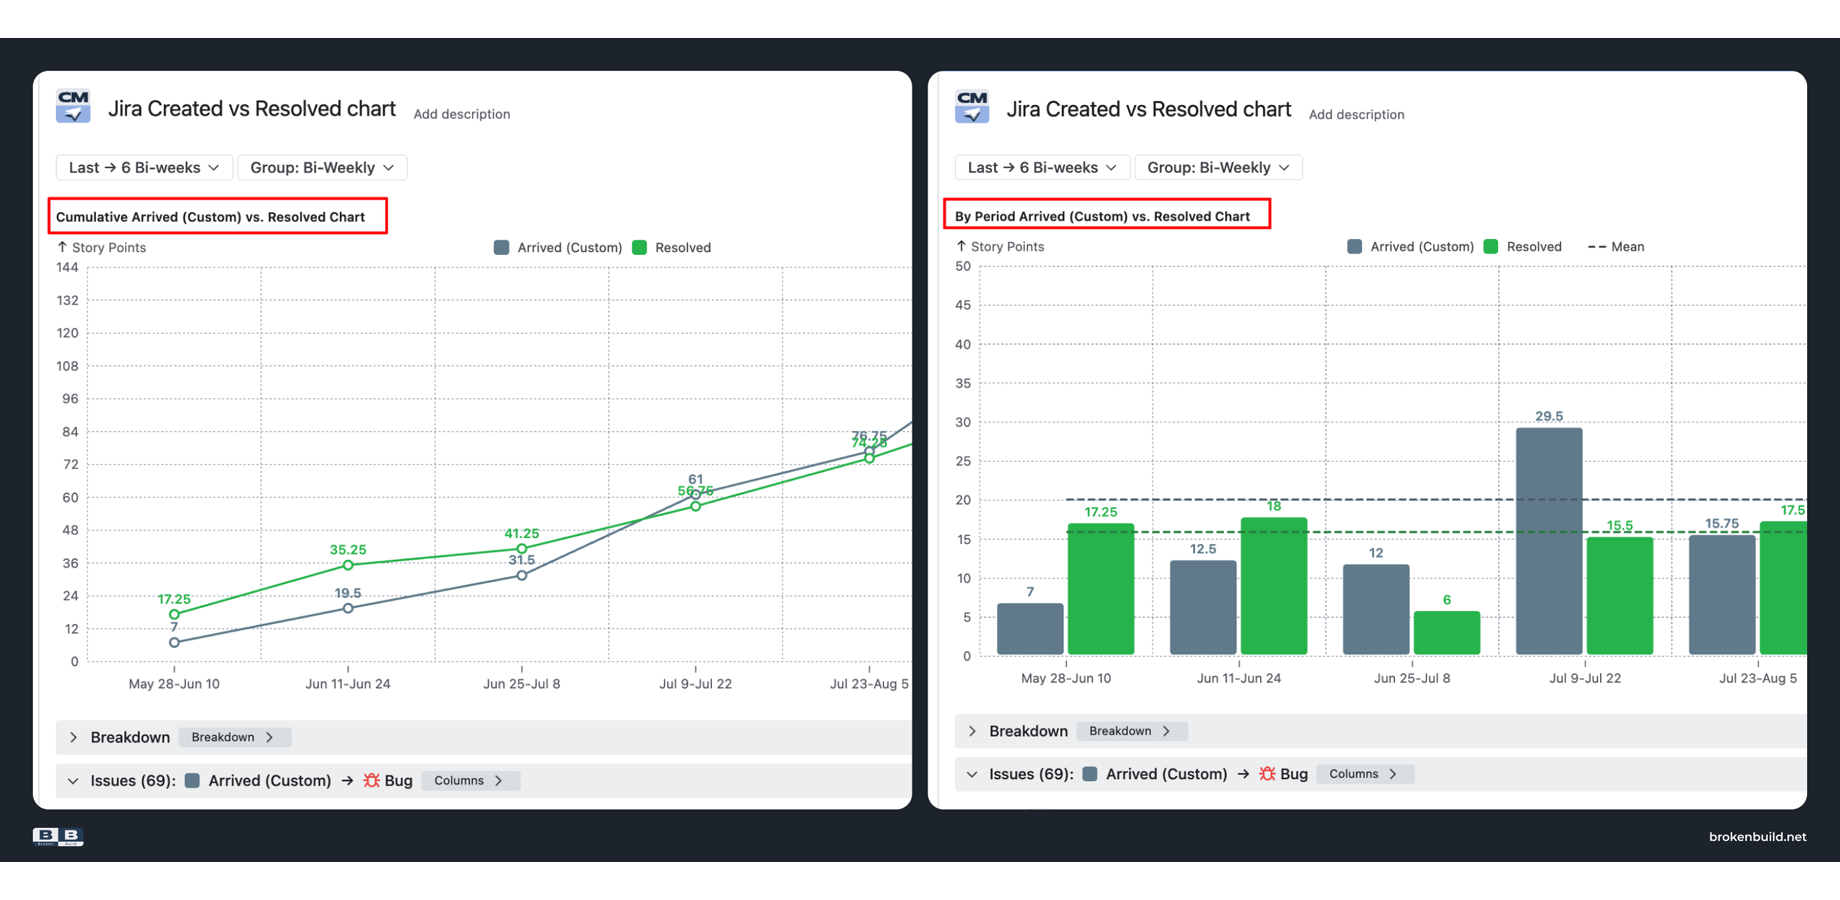Click the brokenbuild.net link in footer
1840x900 pixels.
pos(1757,837)
